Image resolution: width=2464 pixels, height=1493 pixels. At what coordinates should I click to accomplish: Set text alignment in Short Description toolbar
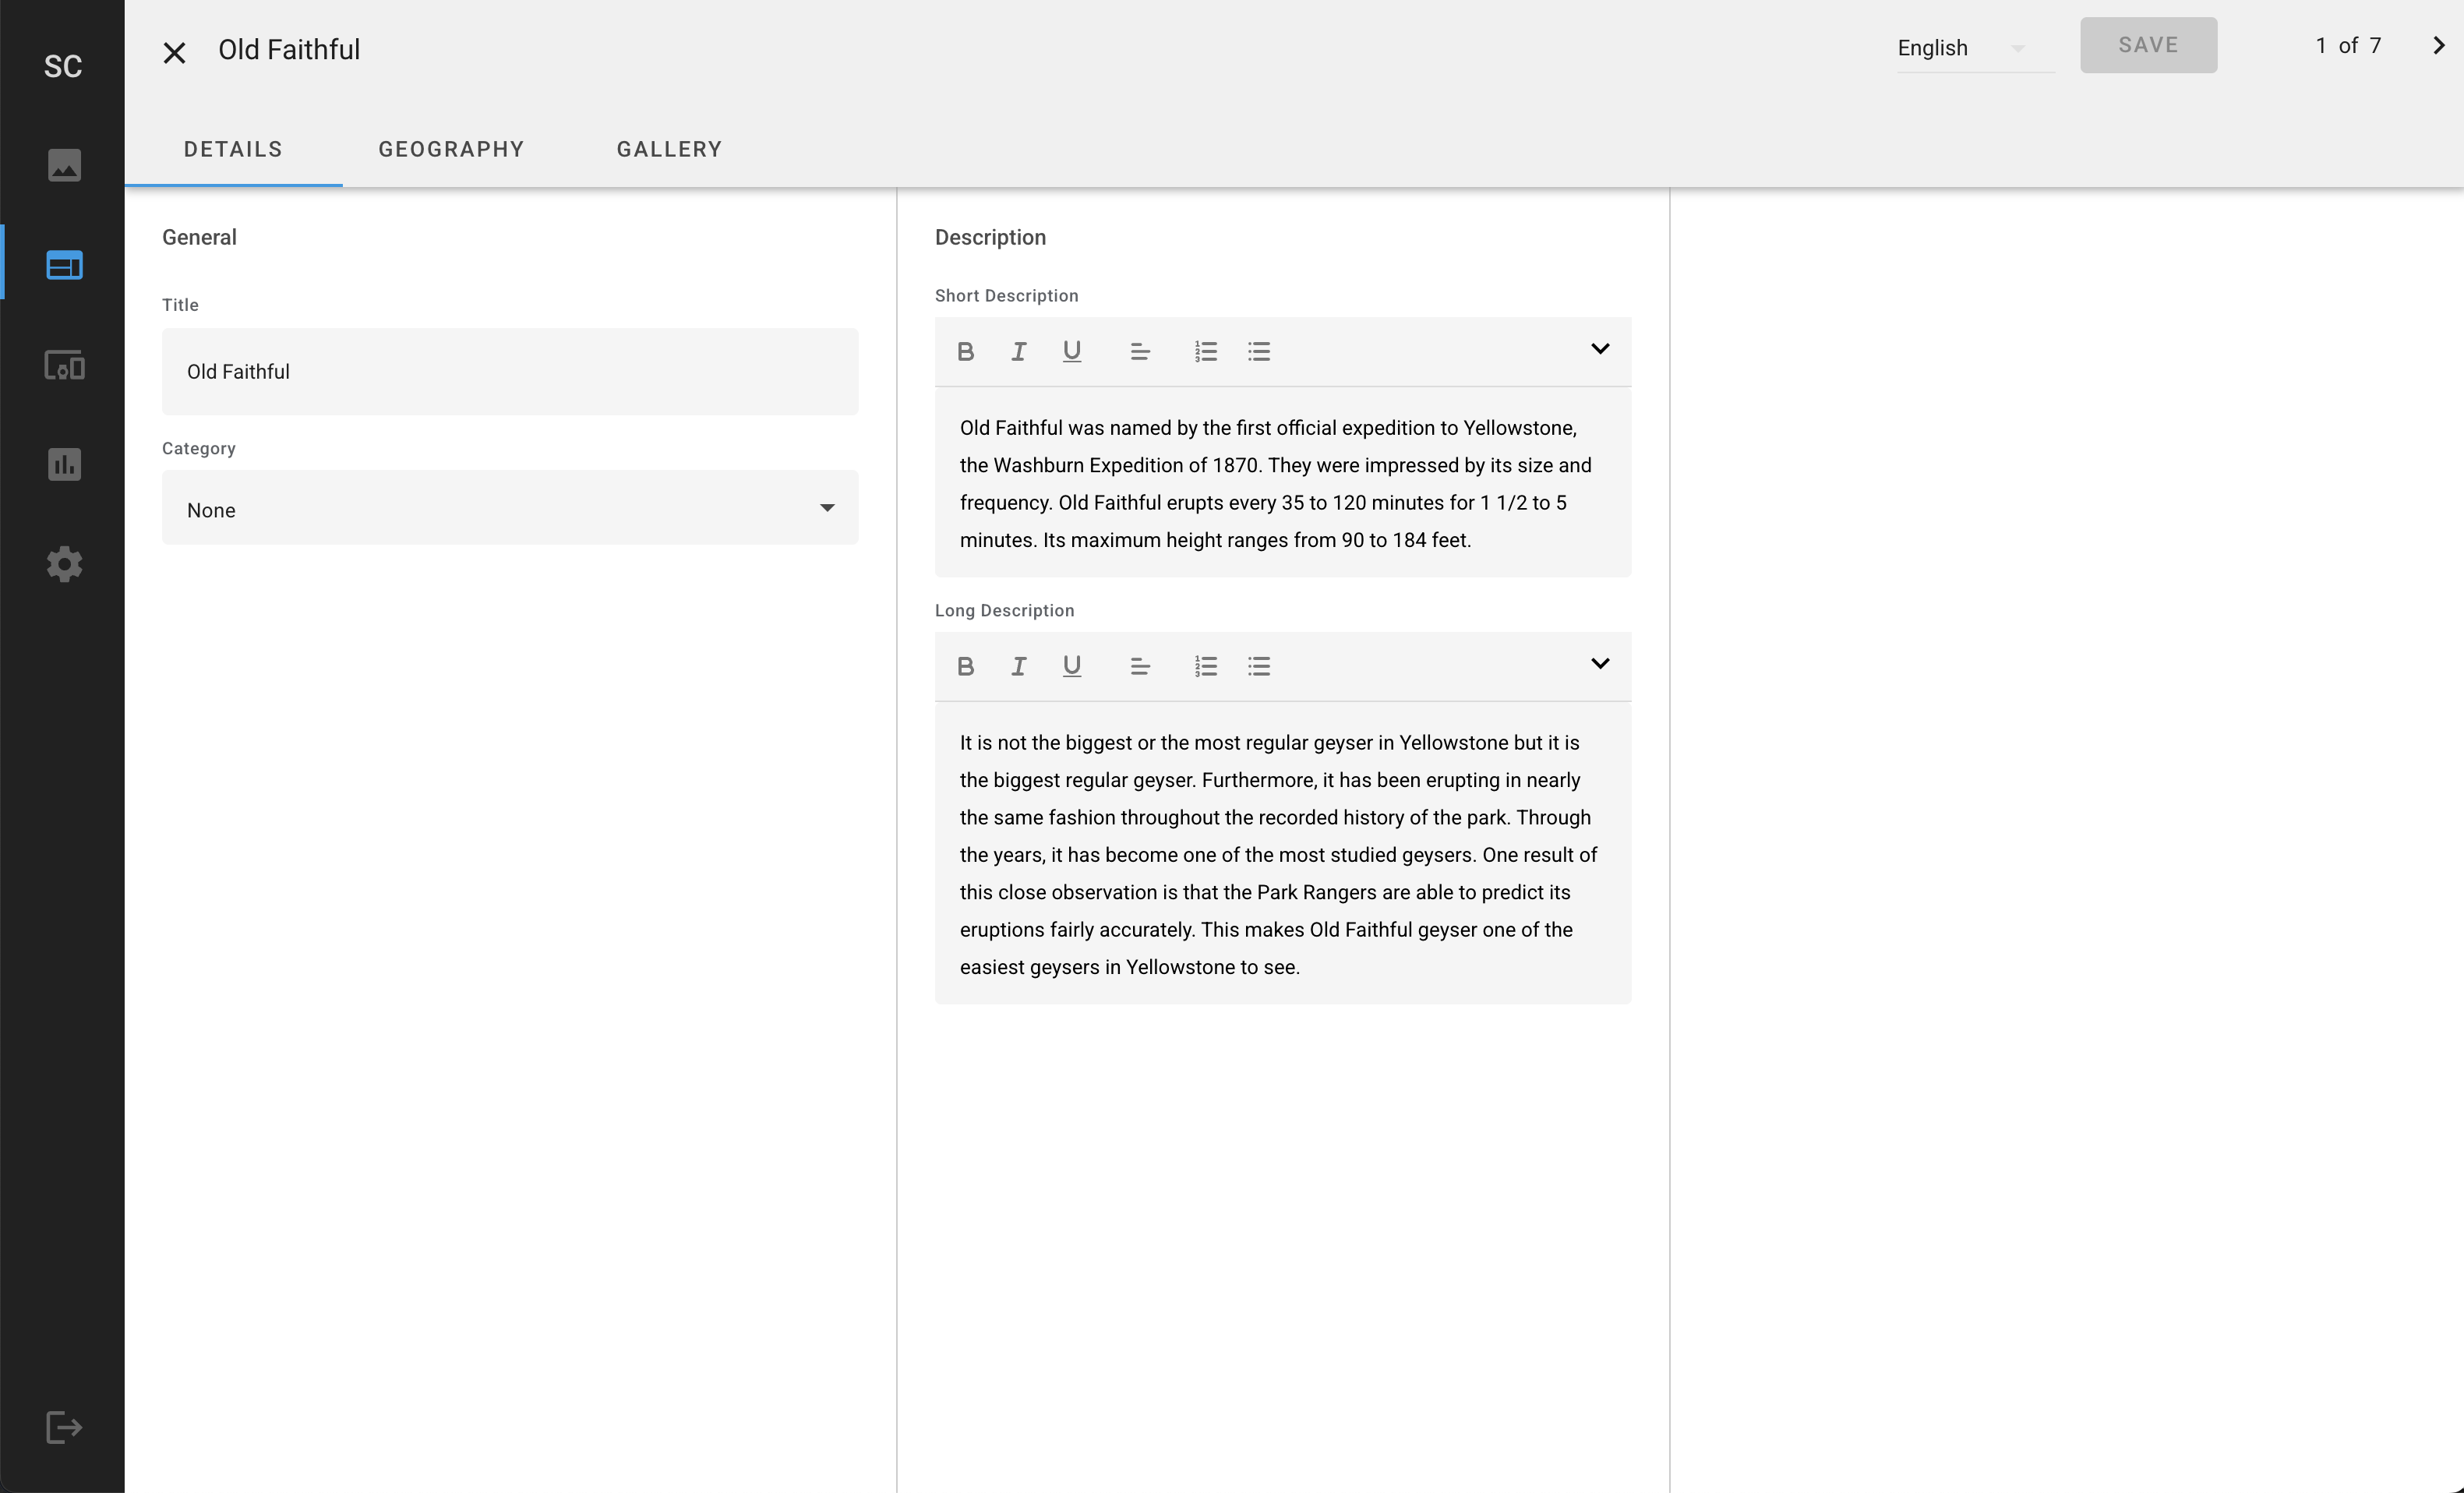[1140, 352]
